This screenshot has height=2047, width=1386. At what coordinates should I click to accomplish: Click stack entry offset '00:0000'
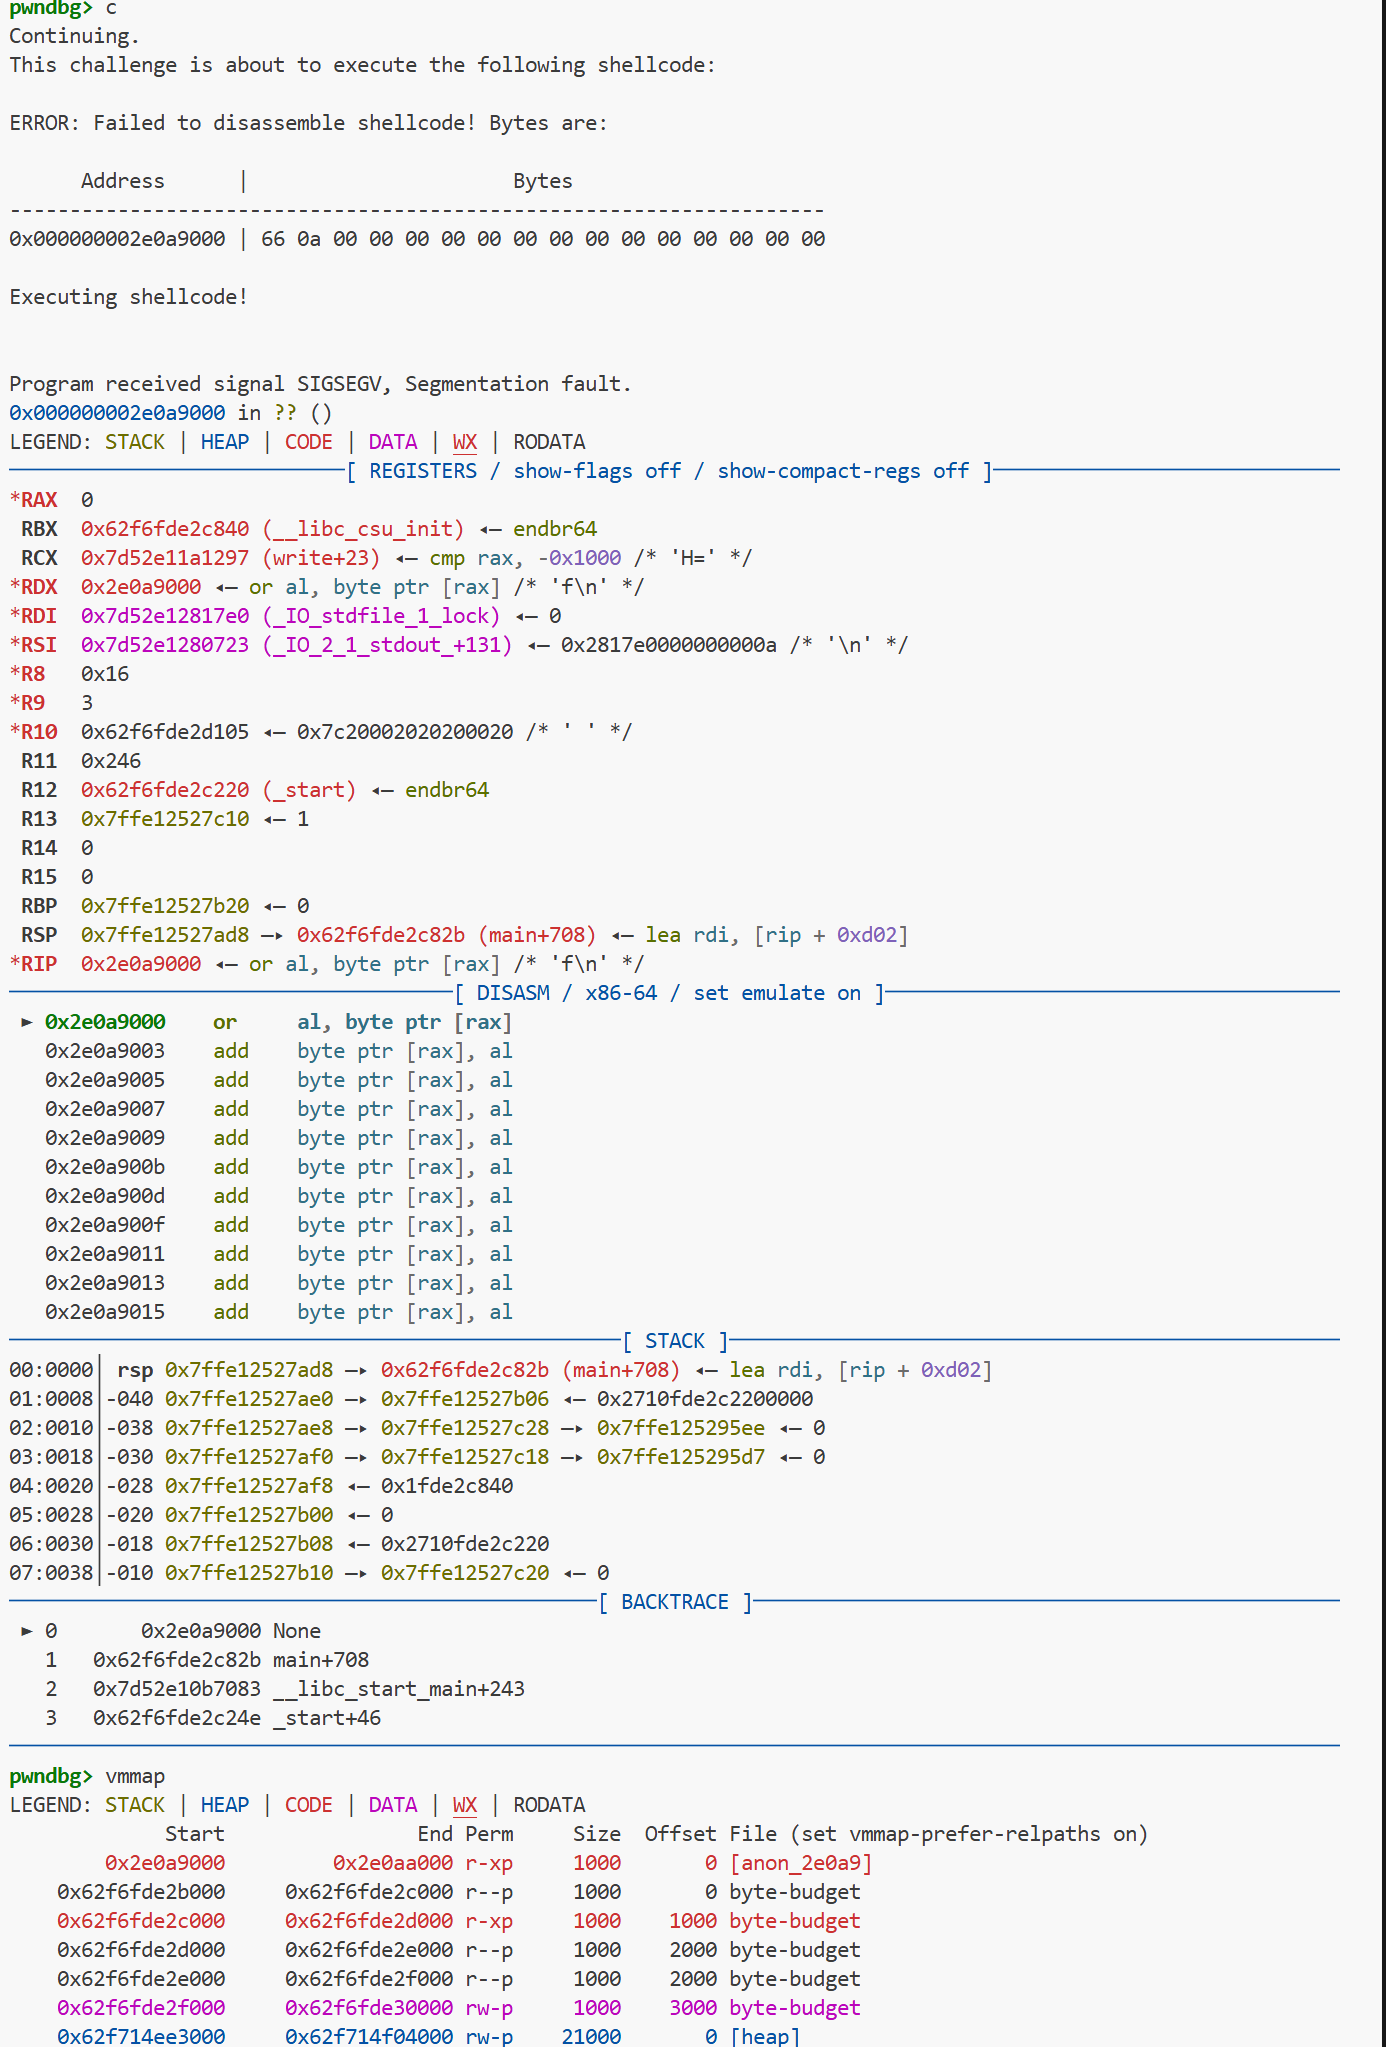(51, 1370)
